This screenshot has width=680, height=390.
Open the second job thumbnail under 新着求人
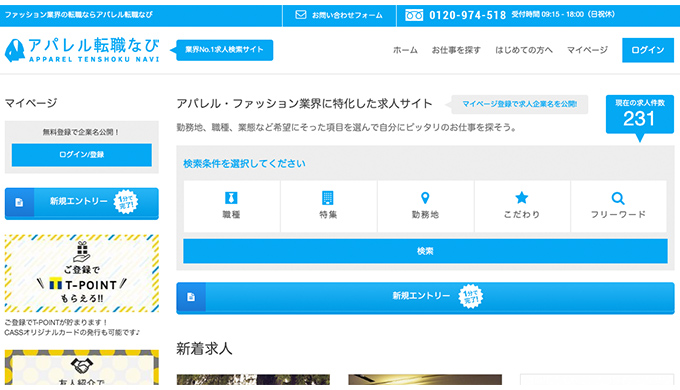425,380
